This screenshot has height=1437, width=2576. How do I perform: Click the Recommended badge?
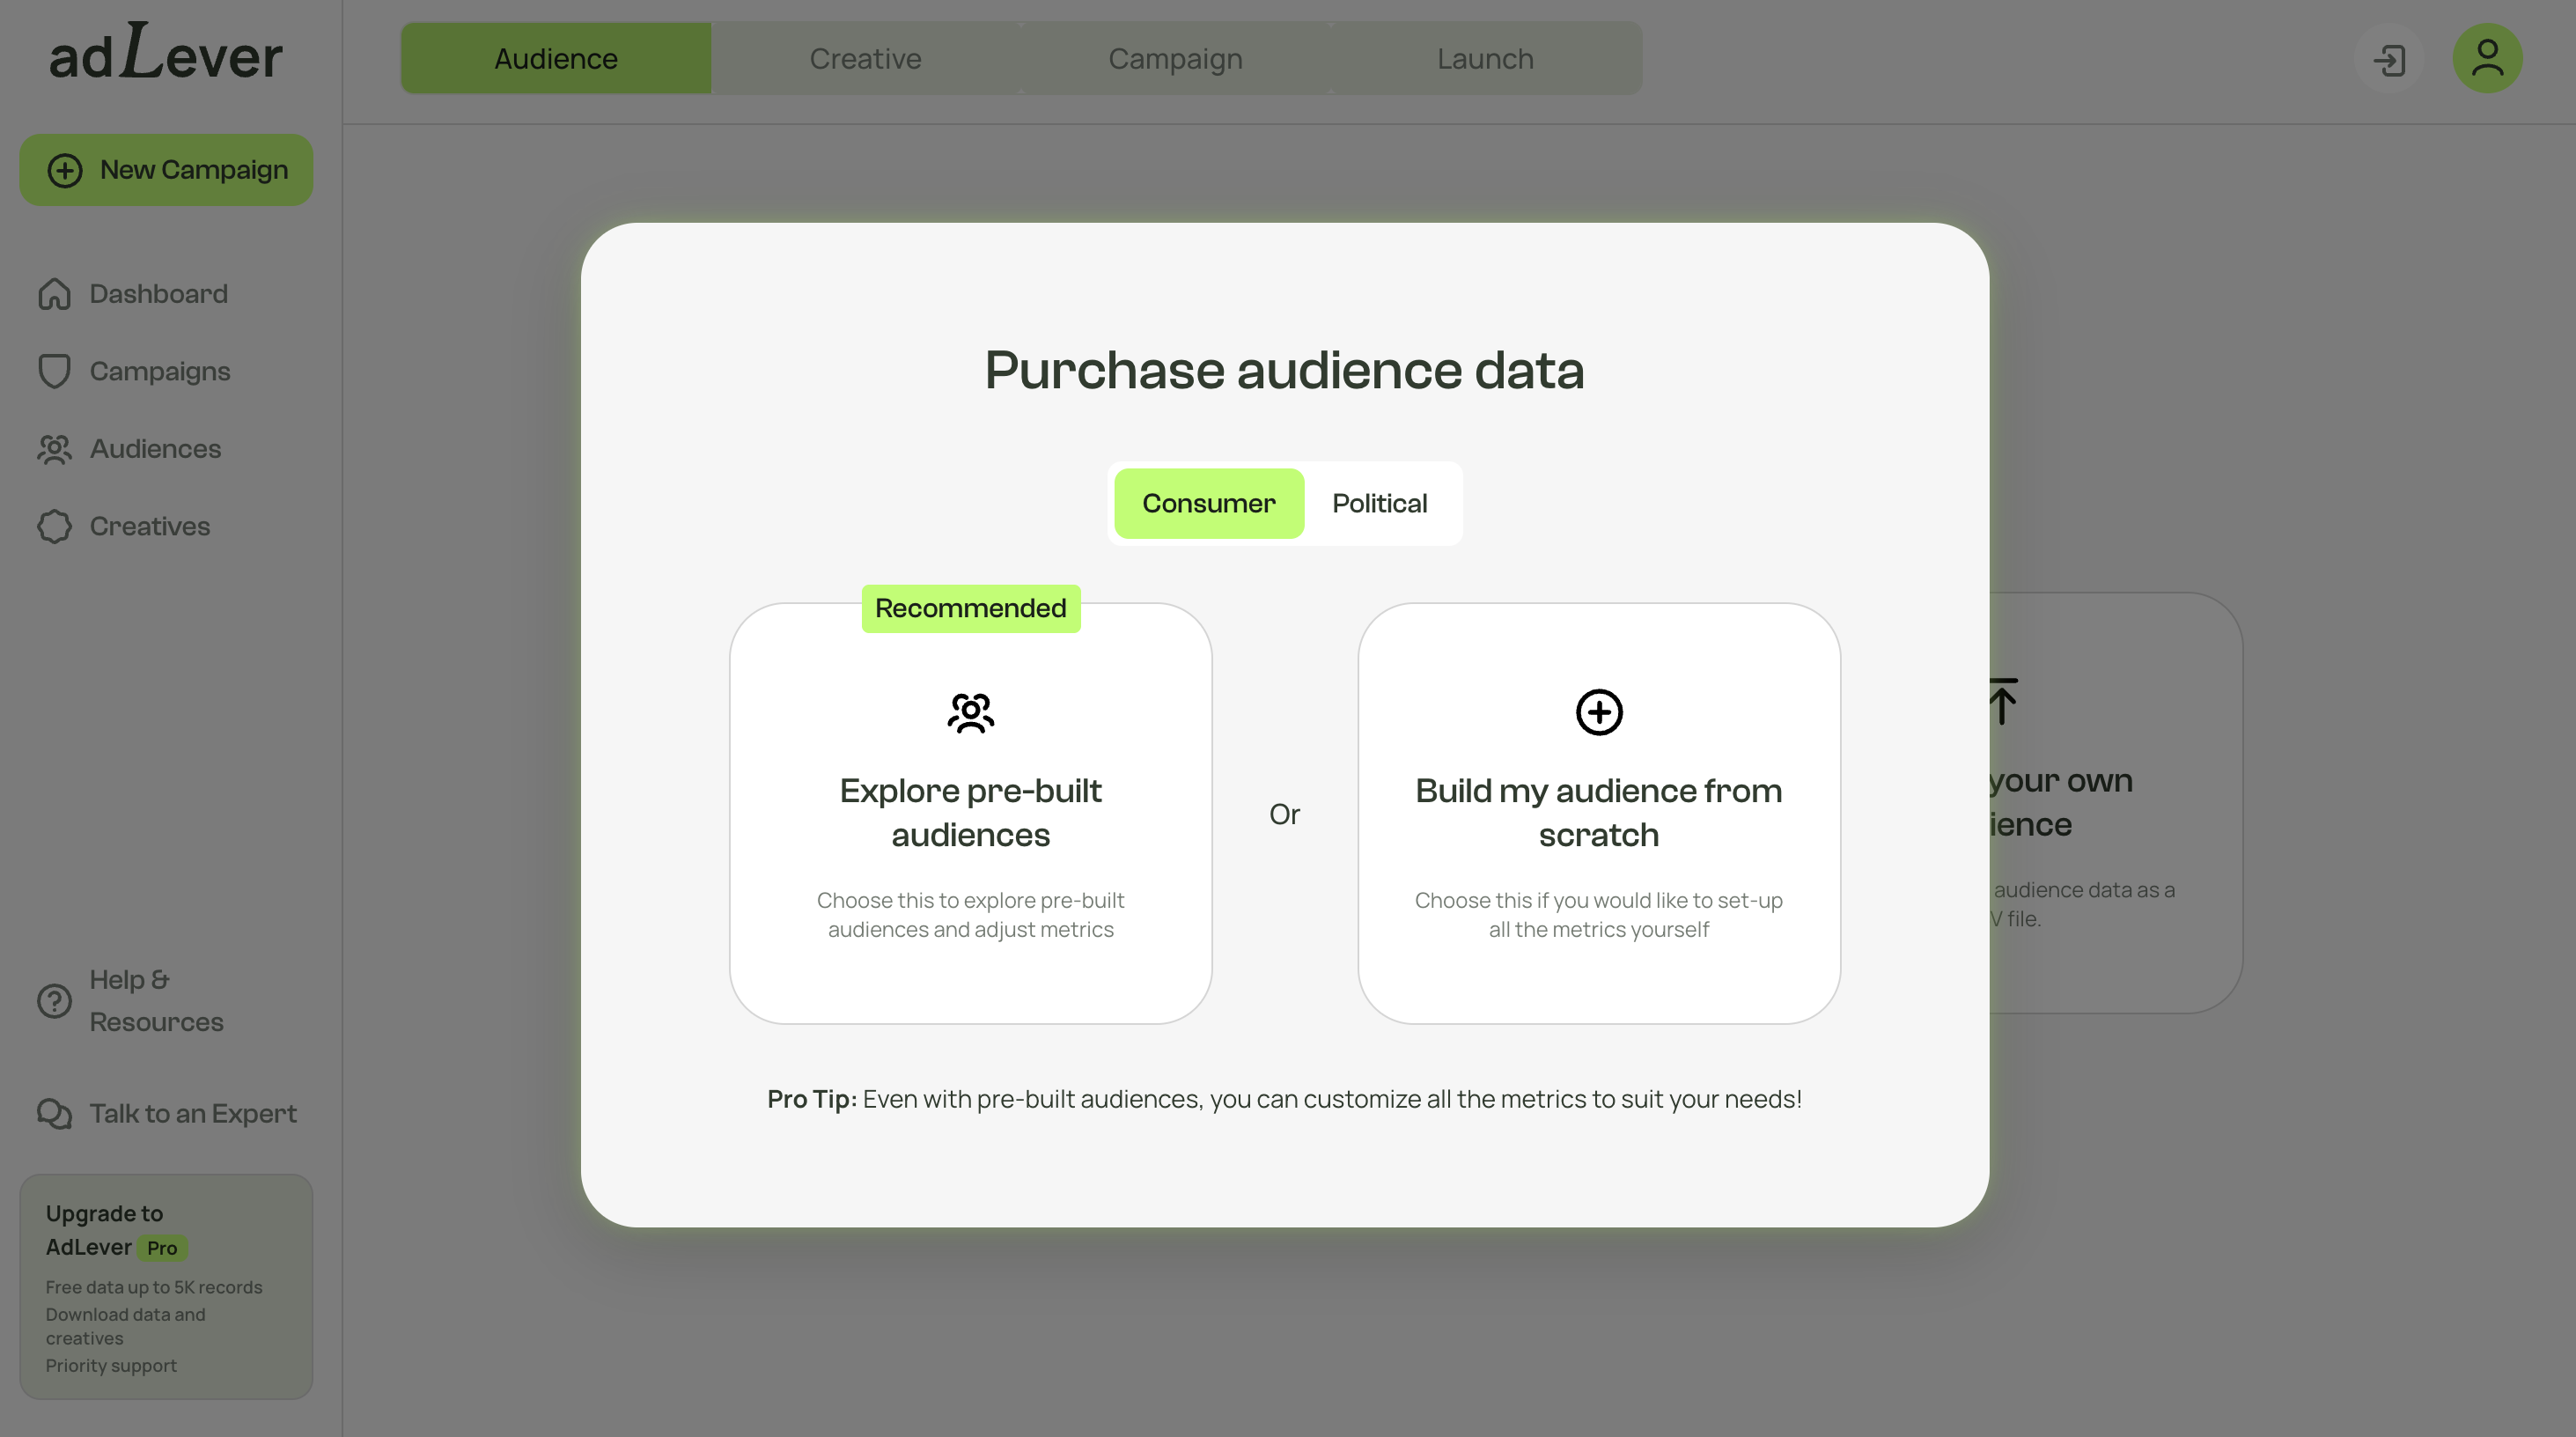(x=970, y=608)
